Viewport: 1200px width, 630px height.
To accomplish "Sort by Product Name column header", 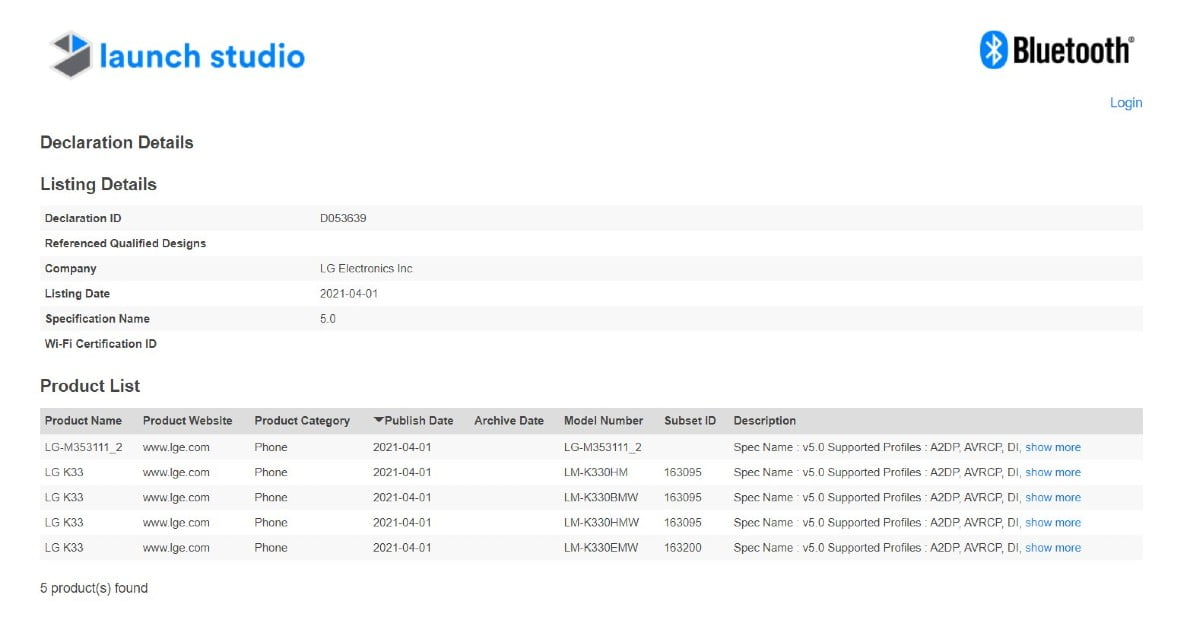I will pyautogui.click(x=83, y=421).
